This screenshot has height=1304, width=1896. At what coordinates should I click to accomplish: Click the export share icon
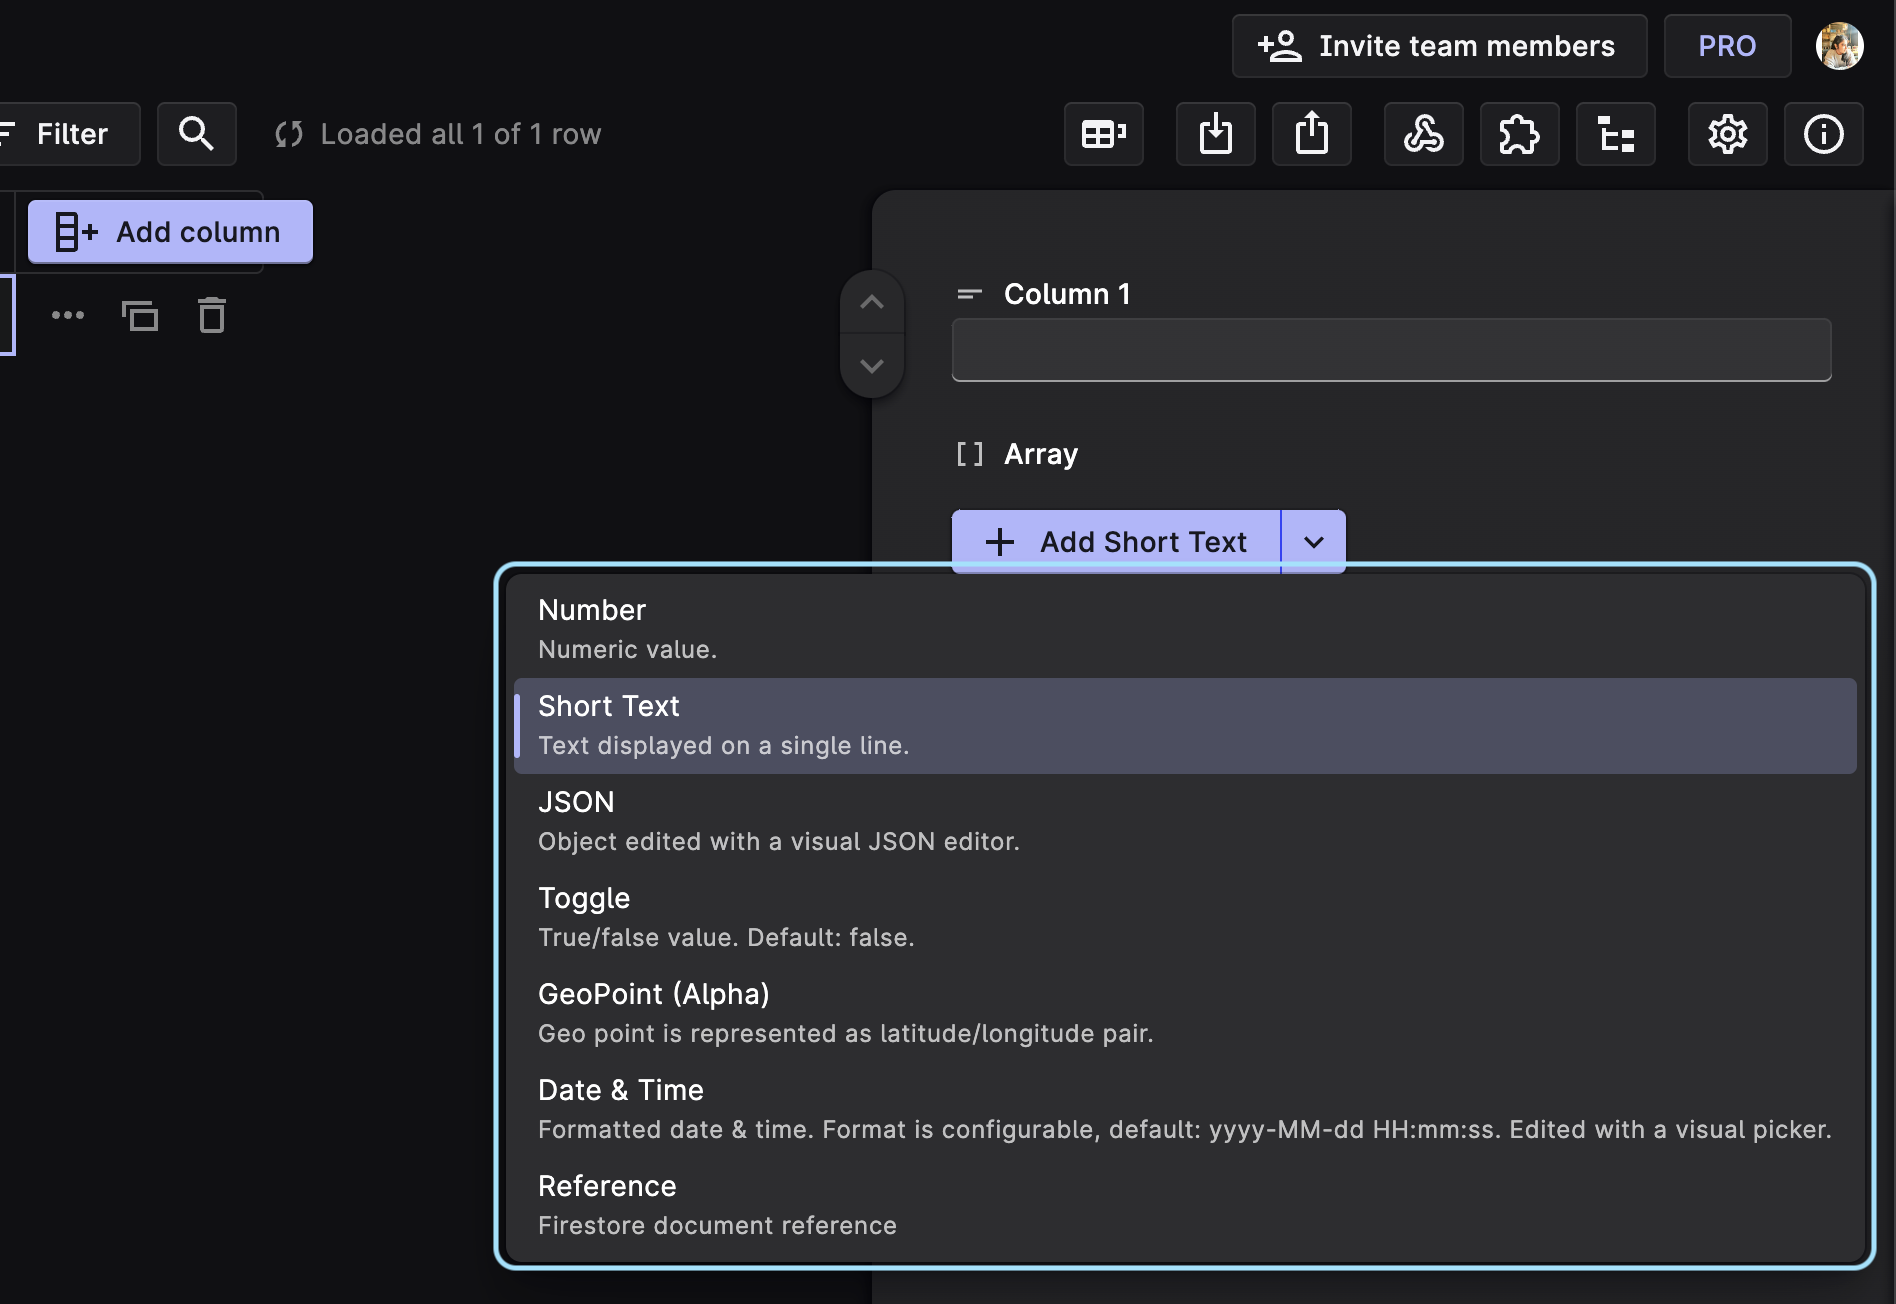pos(1311,134)
